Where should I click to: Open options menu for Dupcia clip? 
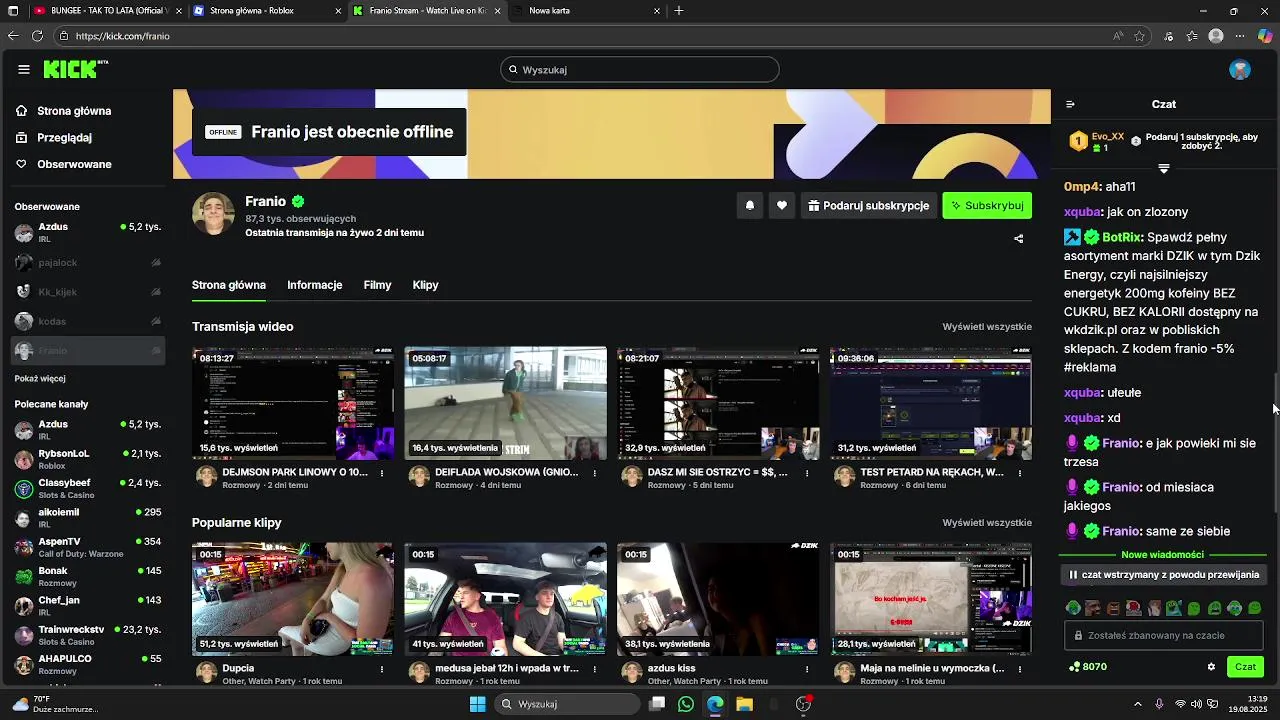pyautogui.click(x=382, y=669)
